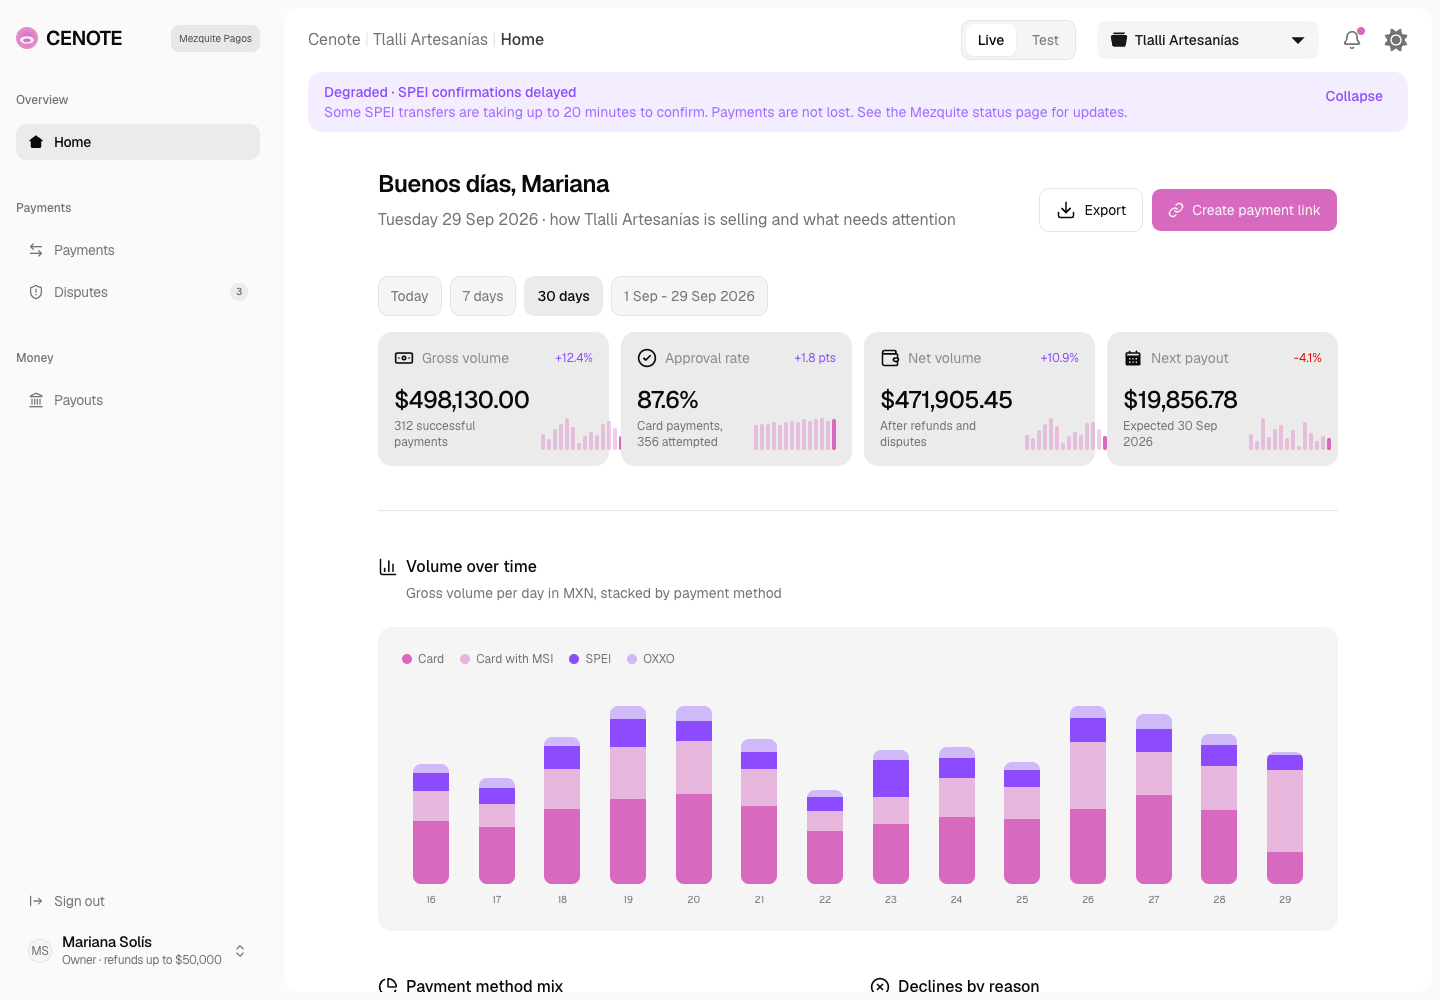1440x1000 pixels.
Task: Select the 7 days range
Action: click(x=483, y=296)
